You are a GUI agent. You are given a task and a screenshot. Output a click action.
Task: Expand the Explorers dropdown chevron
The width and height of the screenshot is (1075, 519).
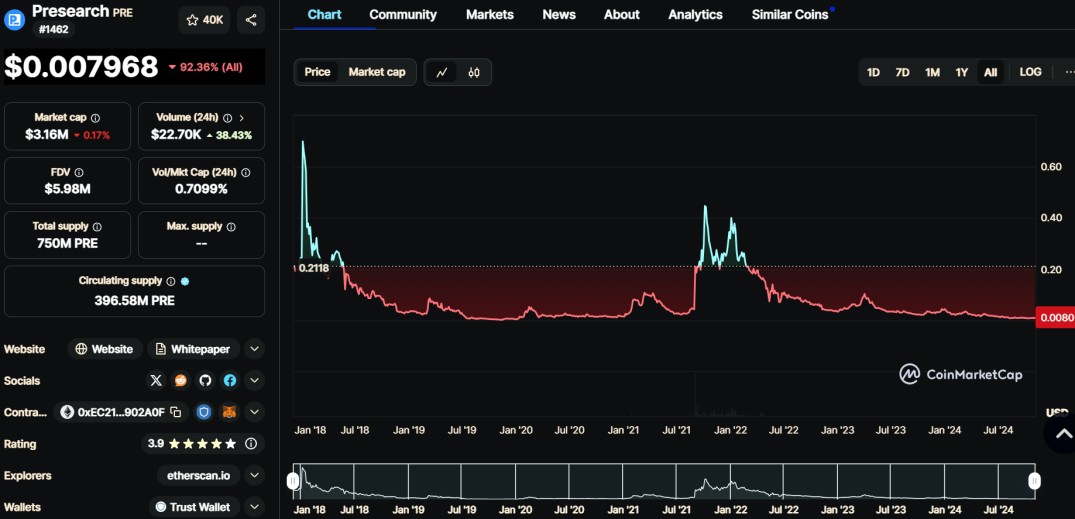pos(254,475)
